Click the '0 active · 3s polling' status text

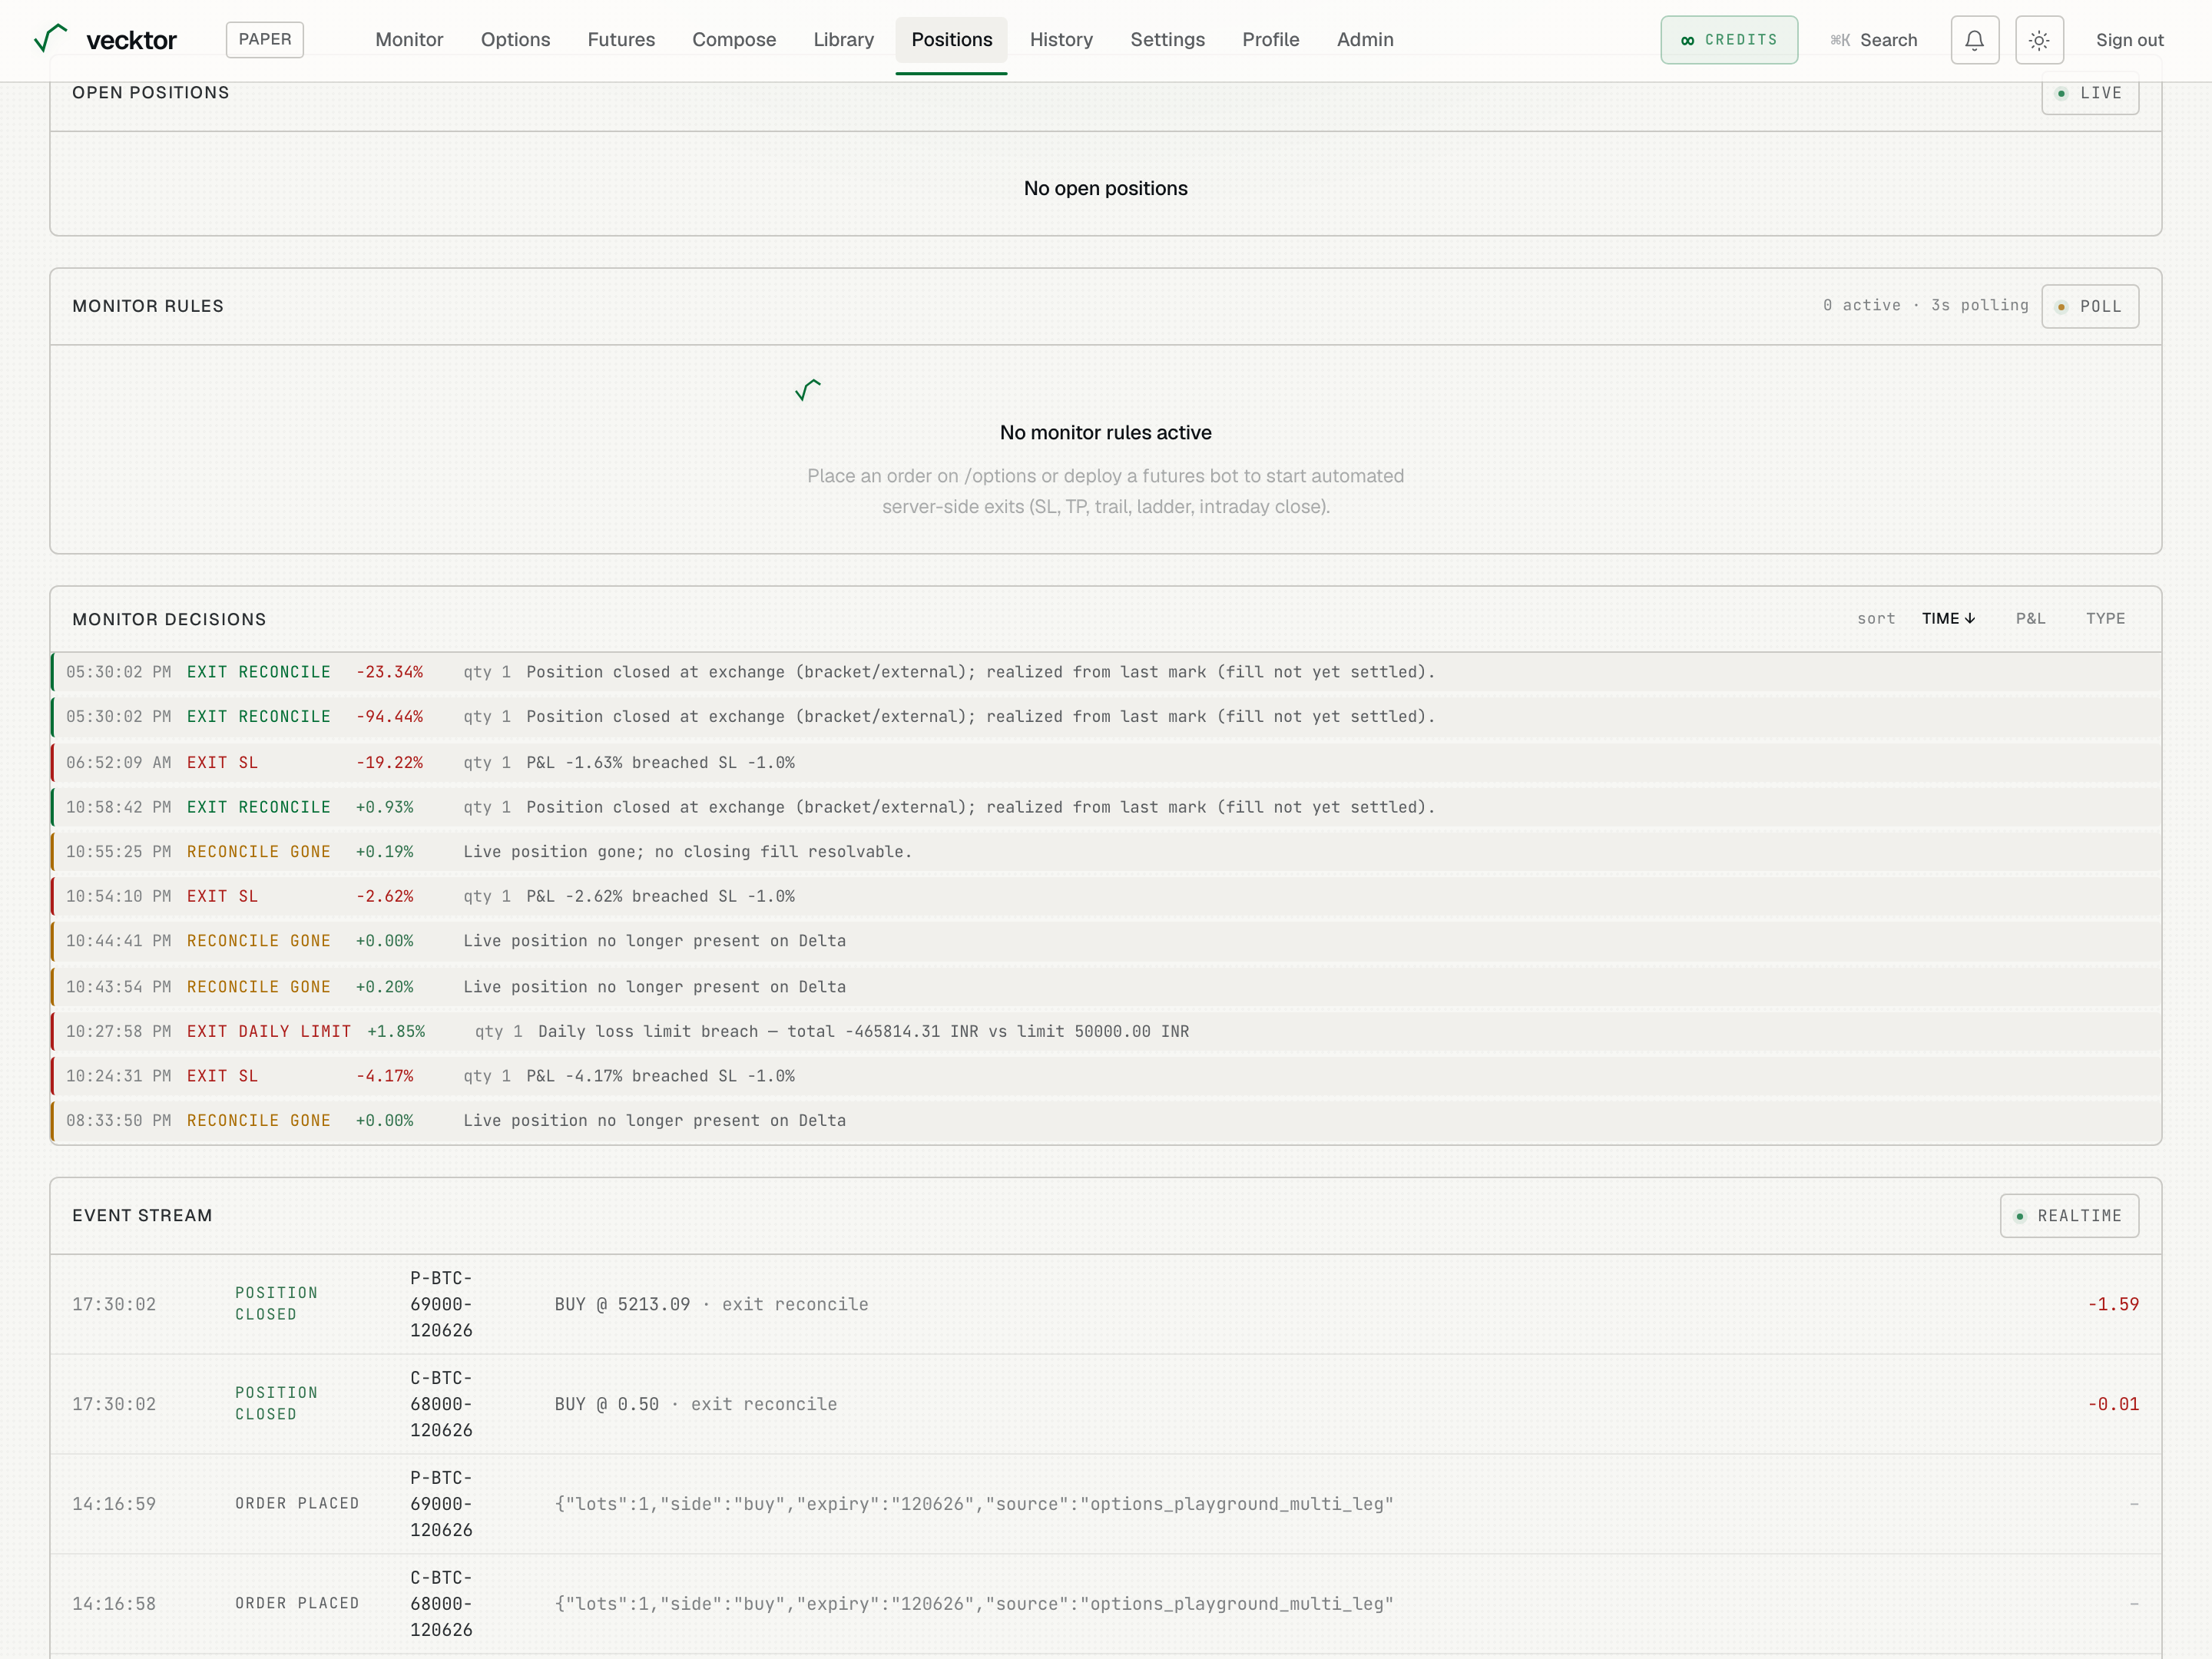tap(1925, 305)
